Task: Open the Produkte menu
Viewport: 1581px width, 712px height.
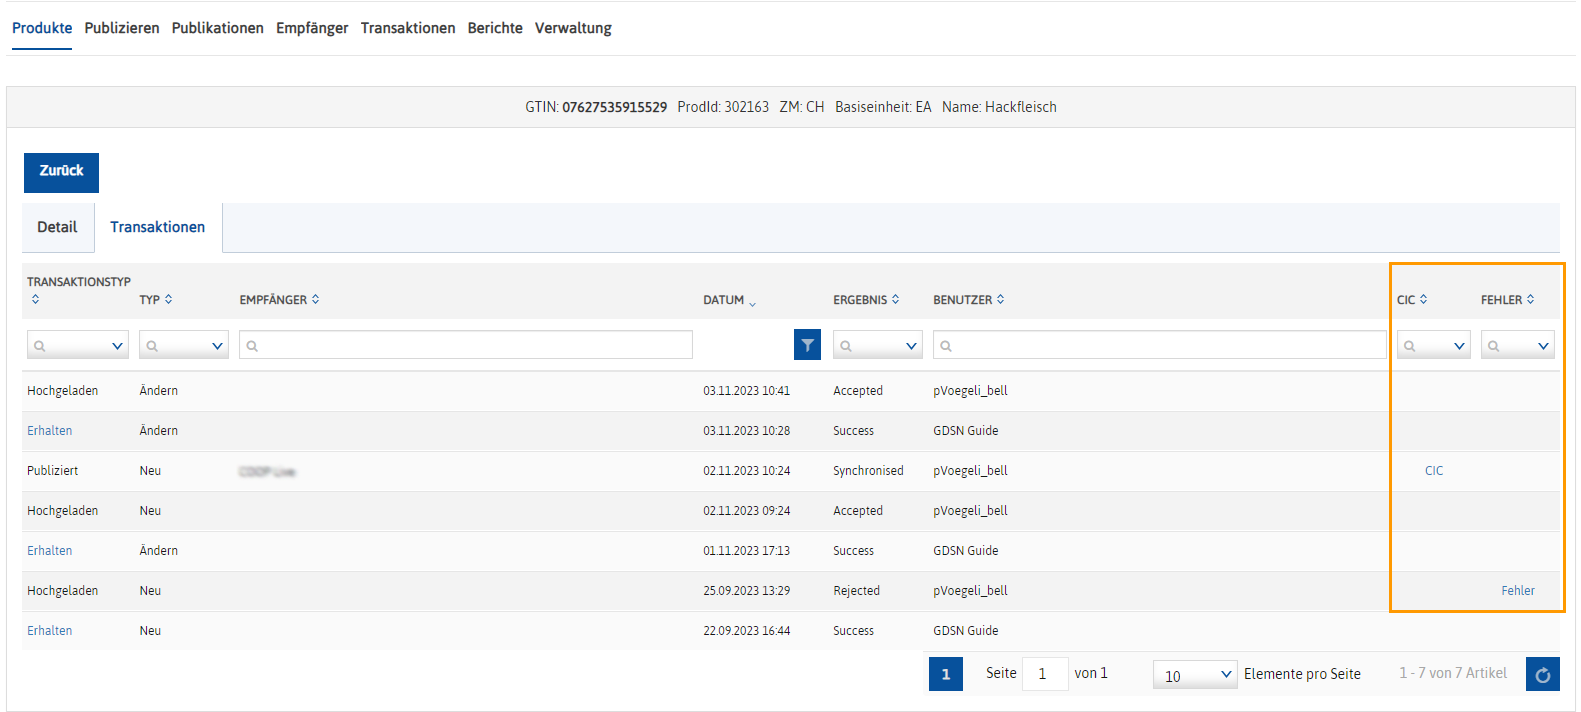Action: click(x=42, y=28)
